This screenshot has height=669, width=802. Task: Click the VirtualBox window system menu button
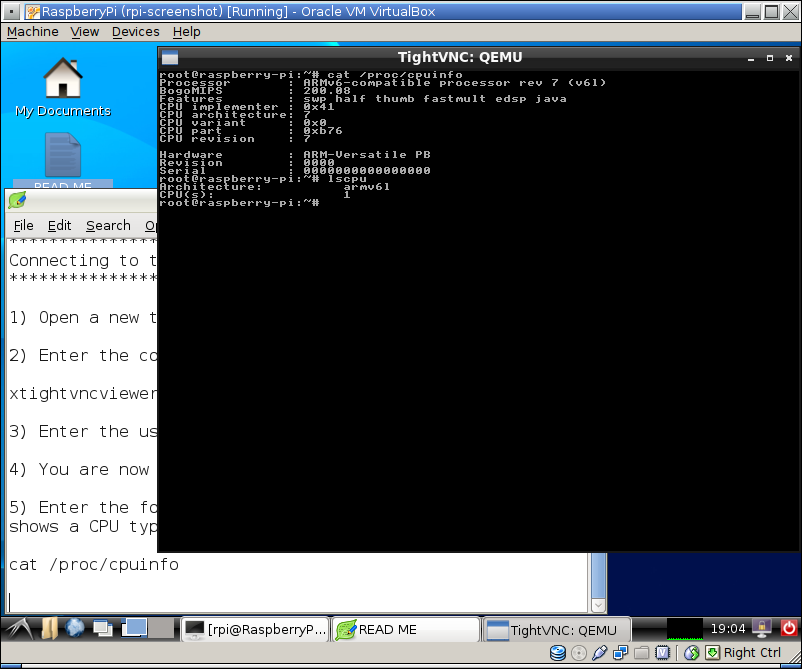tap(12, 11)
